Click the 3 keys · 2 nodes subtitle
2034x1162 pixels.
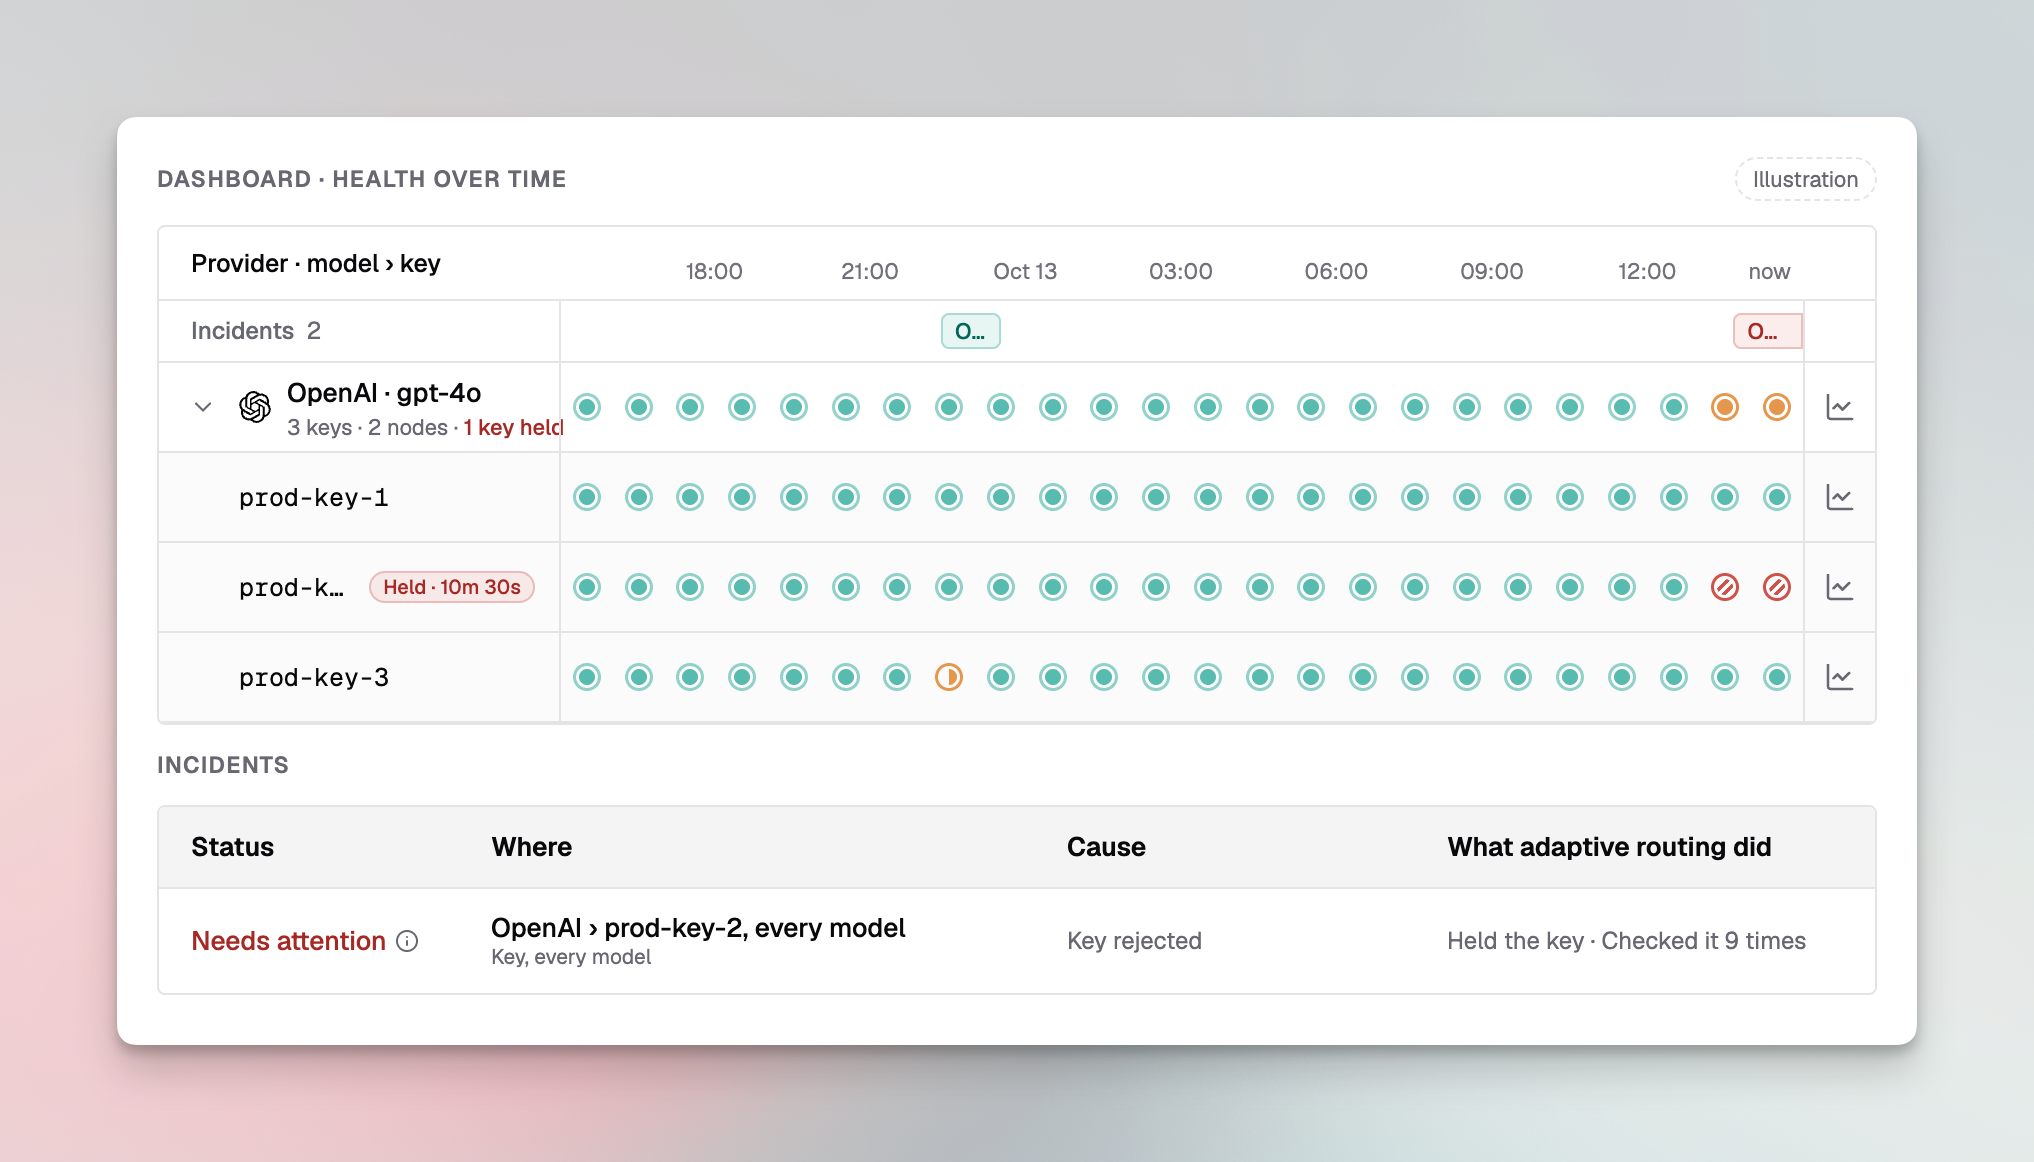pos(367,428)
